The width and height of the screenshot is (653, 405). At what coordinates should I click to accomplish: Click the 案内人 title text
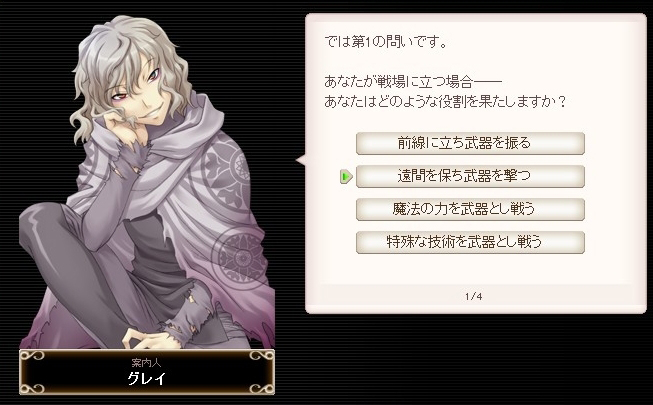coord(146,363)
